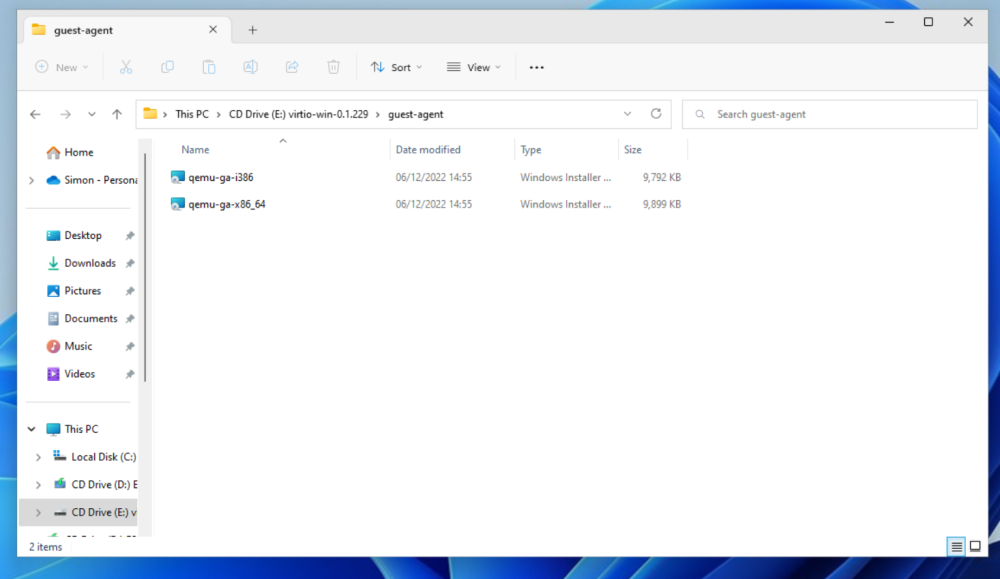The width and height of the screenshot is (1000, 579).
Task: Unpin Downloads using its pin icon
Action: pyautogui.click(x=130, y=263)
